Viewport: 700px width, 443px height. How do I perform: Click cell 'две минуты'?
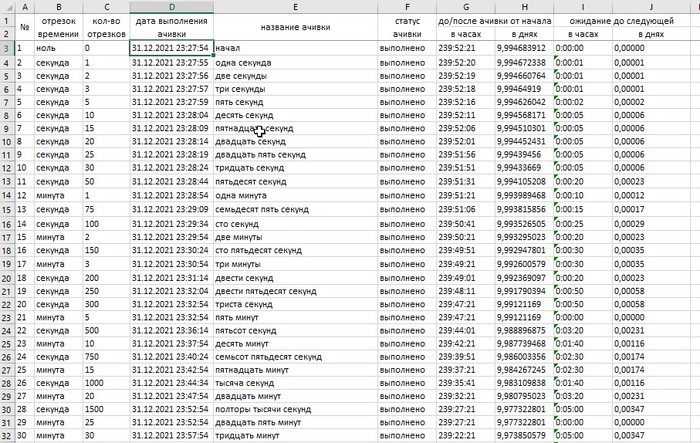click(296, 237)
